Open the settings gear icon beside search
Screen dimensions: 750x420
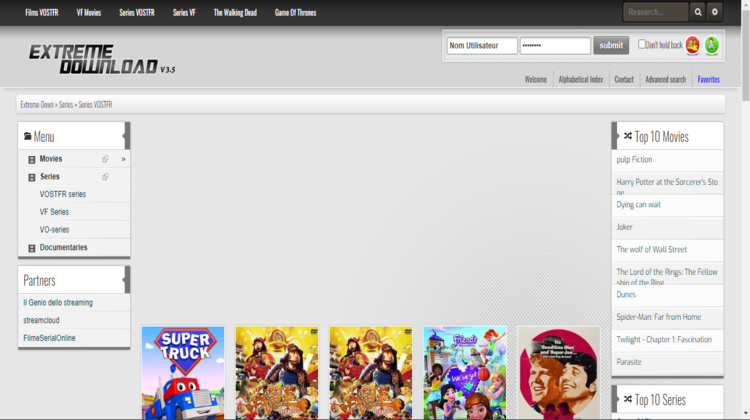point(715,12)
